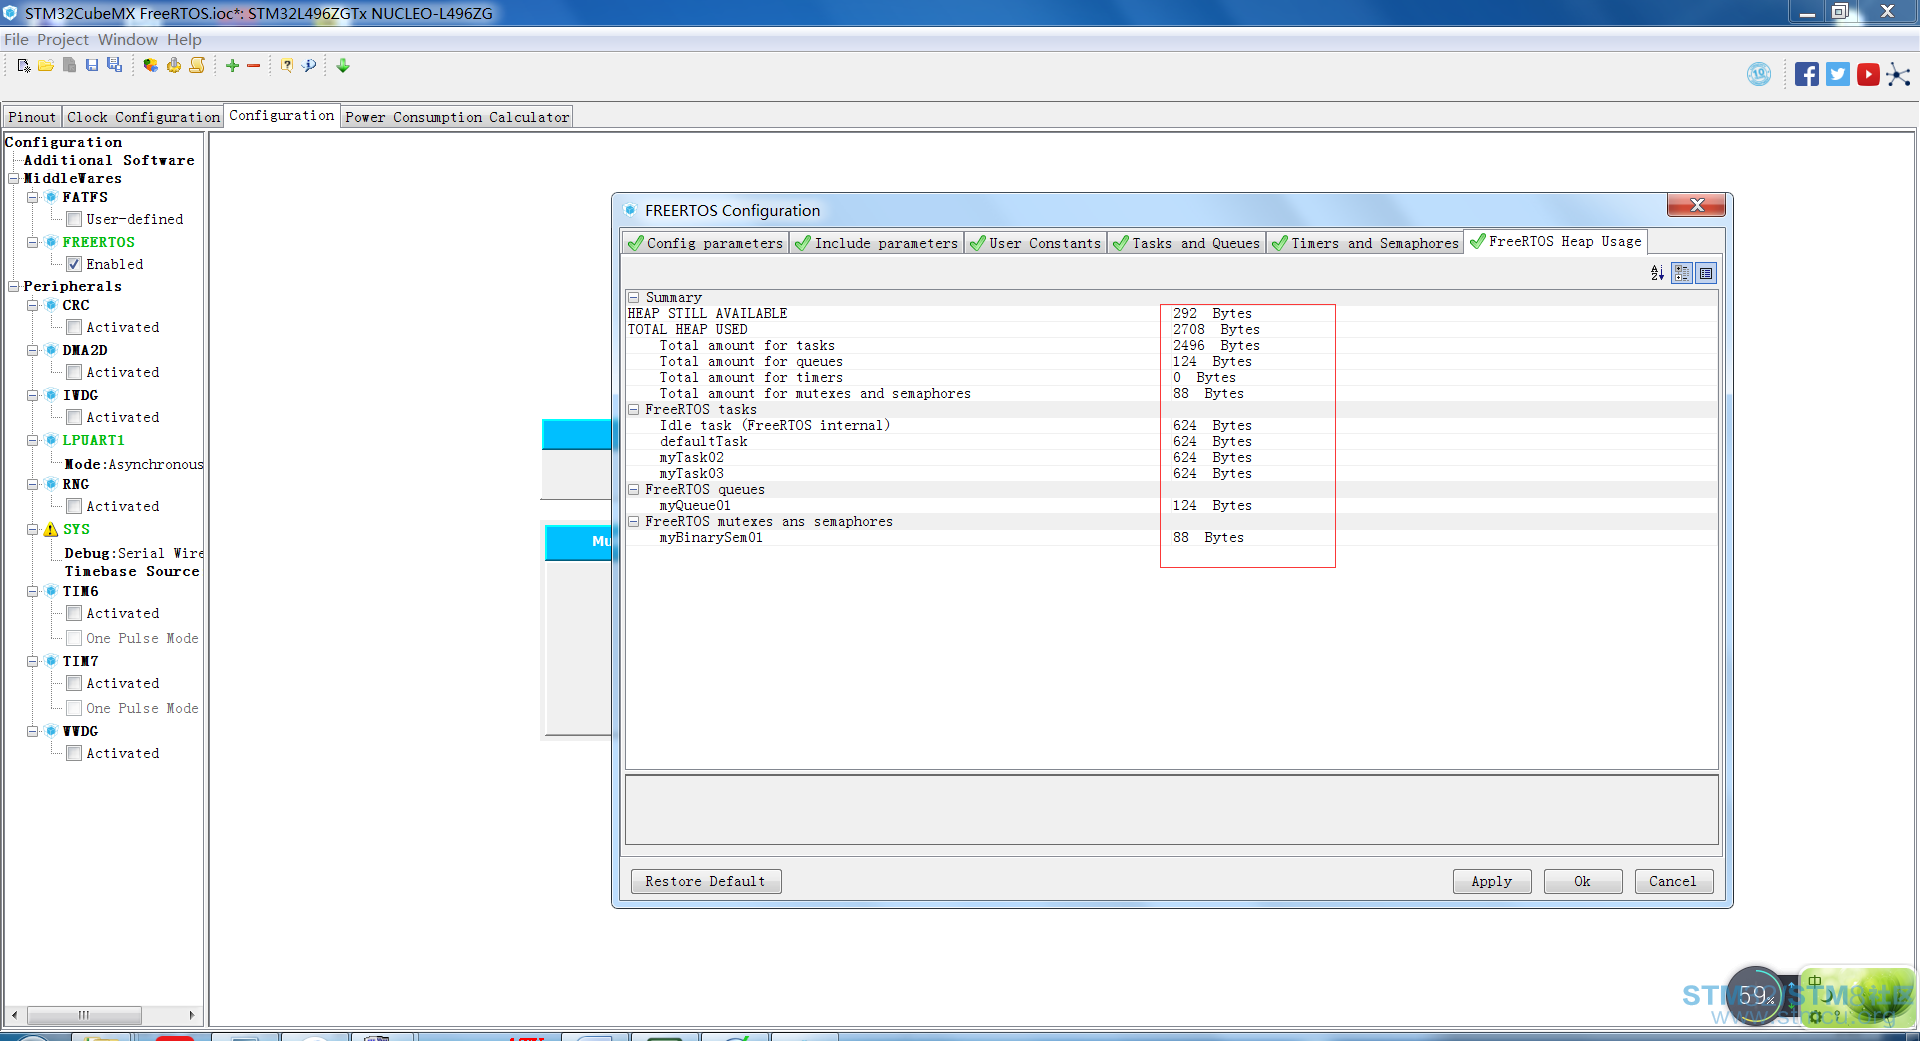Enable the FATFS User-defined checkbox
The width and height of the screenshot is (1920, 1041).
point(74,220)
